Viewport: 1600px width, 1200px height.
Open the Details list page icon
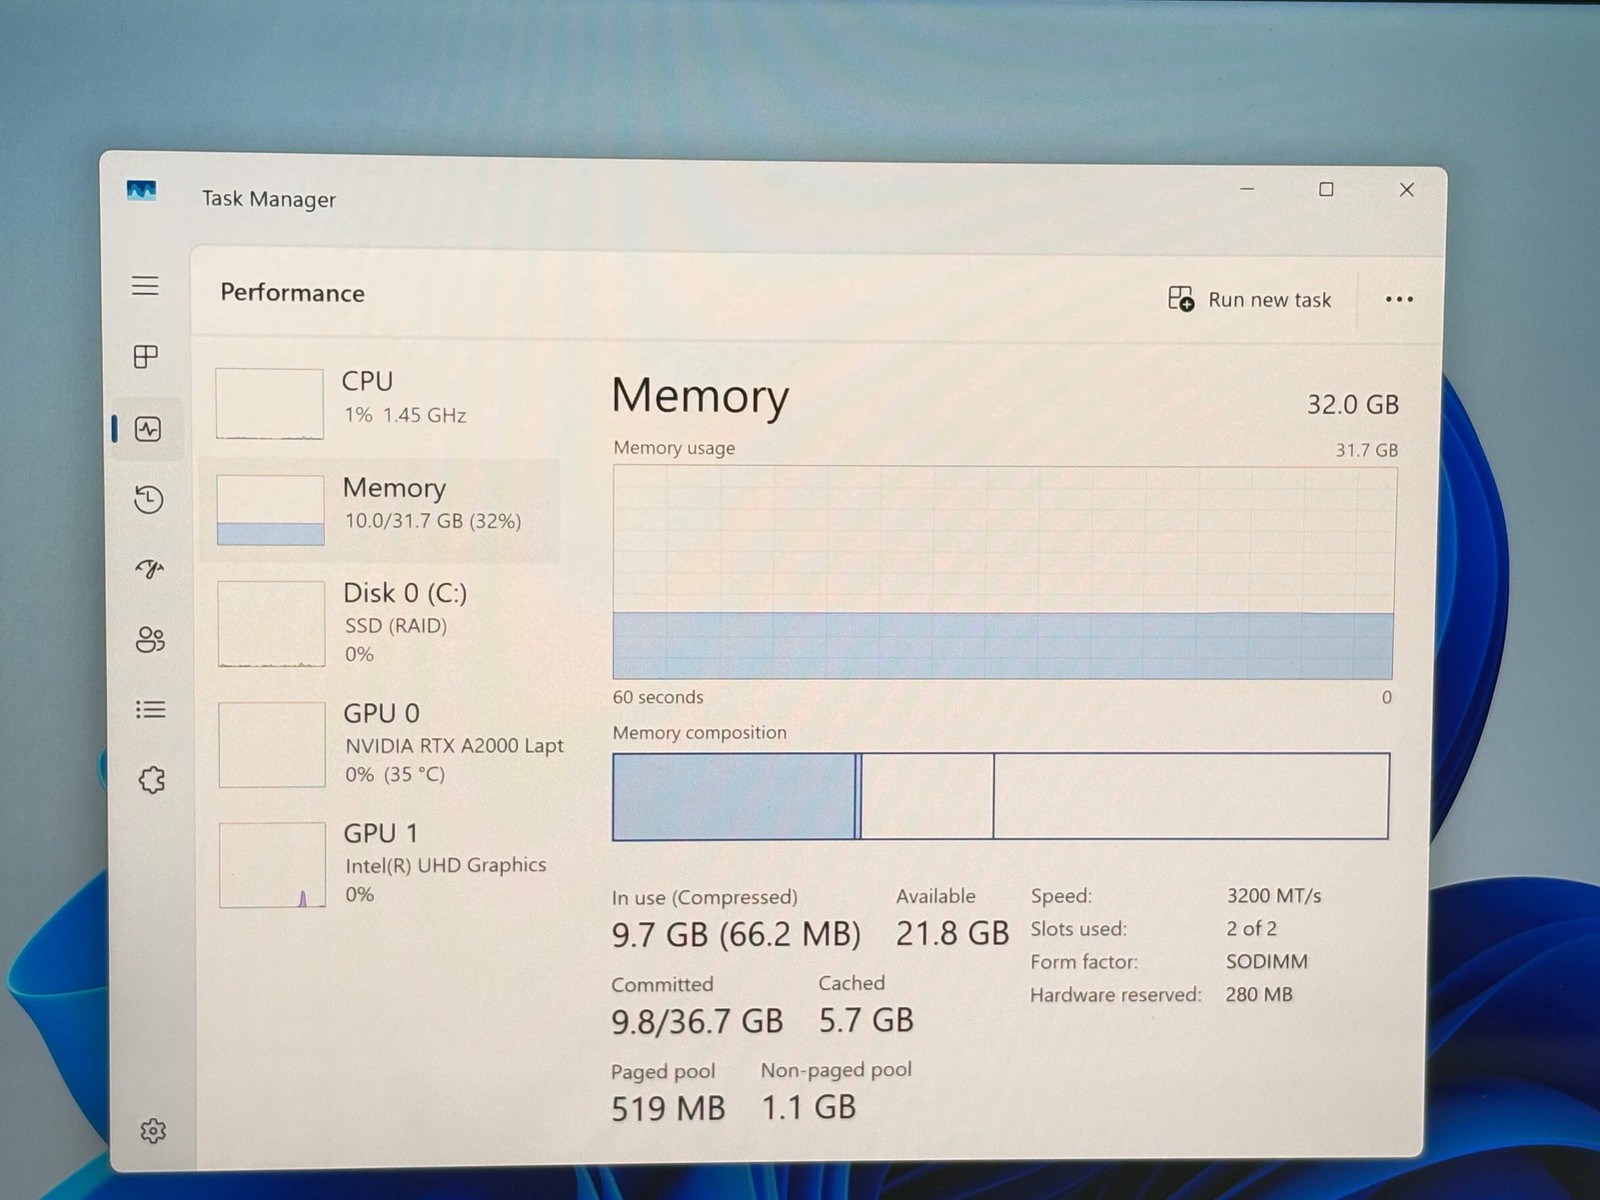(151, 710)
